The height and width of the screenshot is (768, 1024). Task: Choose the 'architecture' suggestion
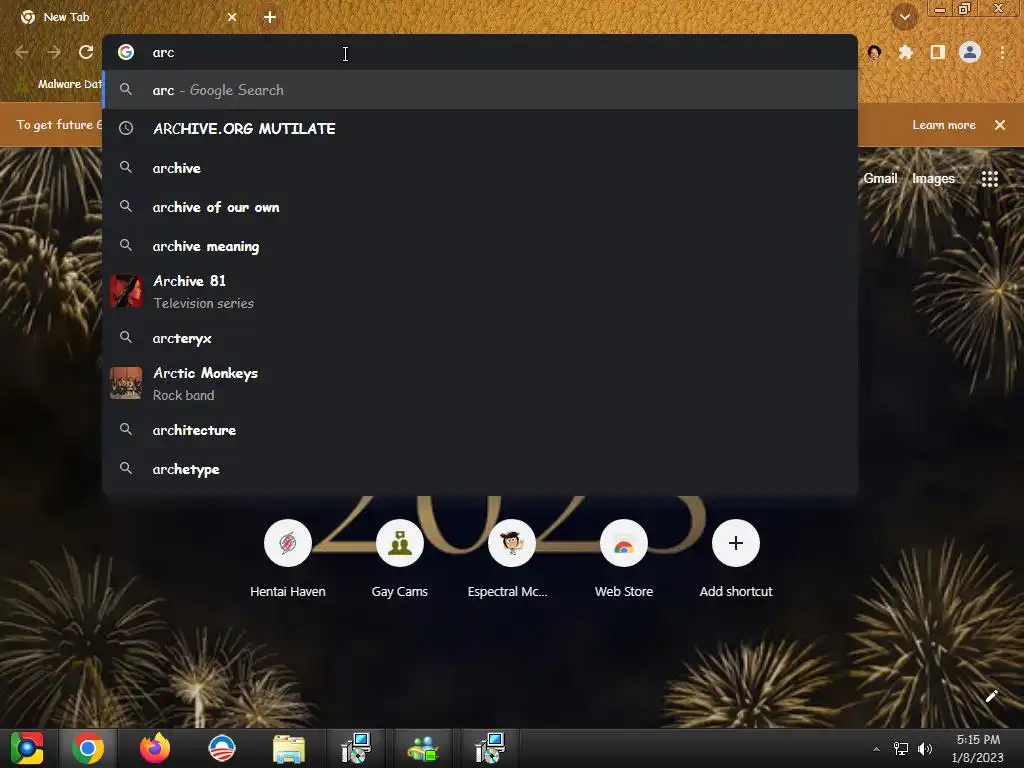480,430
